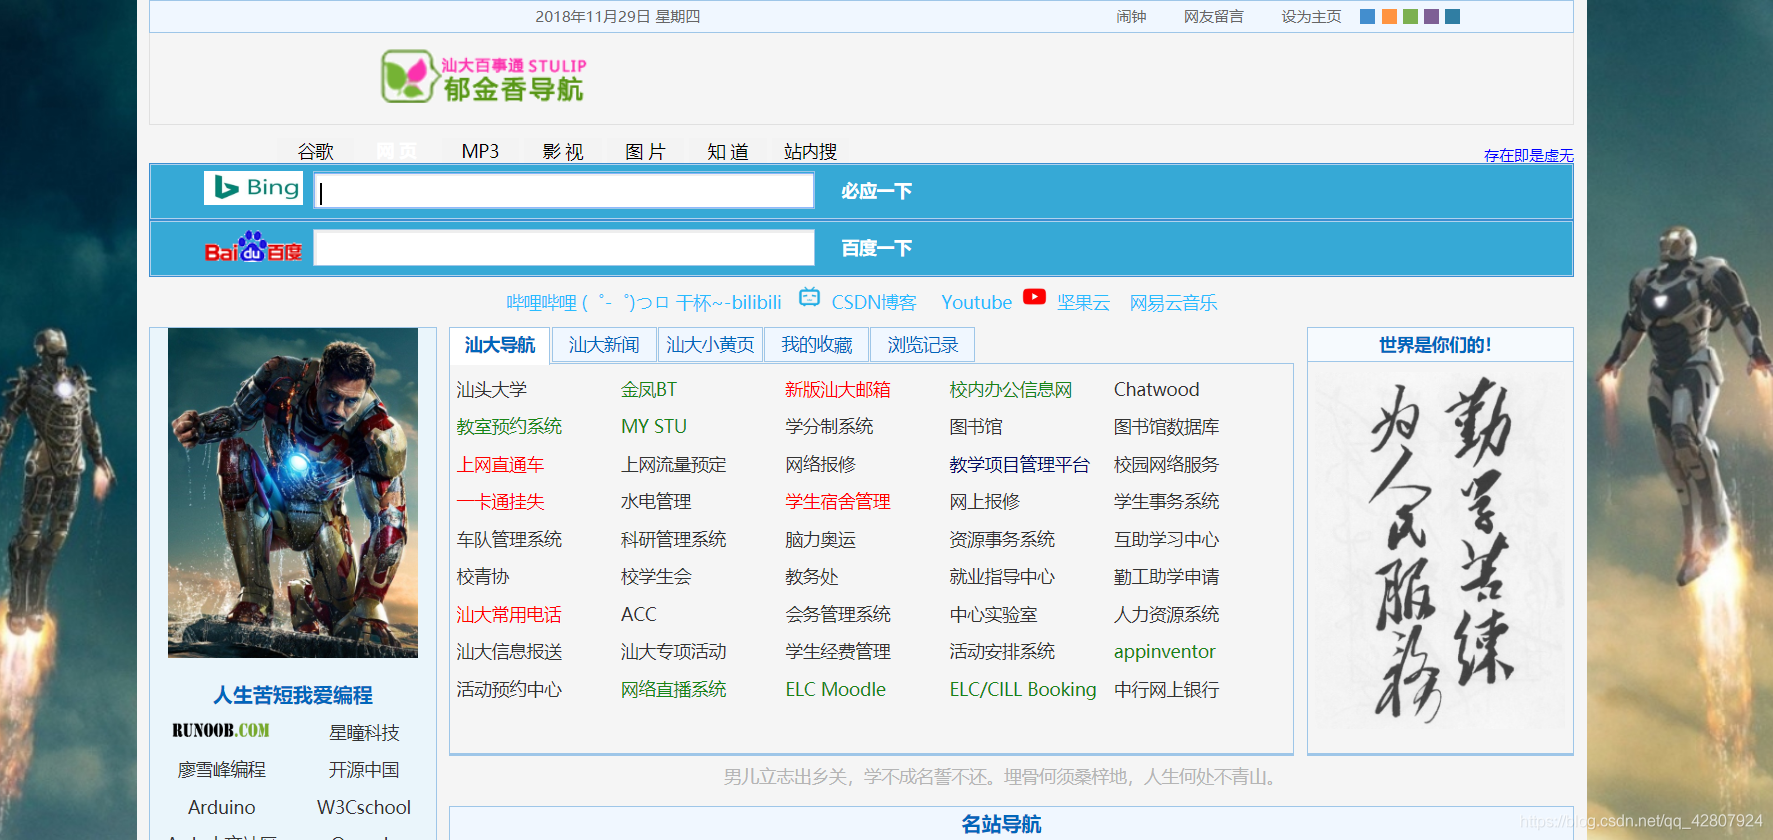Image resolution: width=1773 pixels, height=840 pixels.
Task: Open the 汕大小黄页 tab
Action: point(711,345)
